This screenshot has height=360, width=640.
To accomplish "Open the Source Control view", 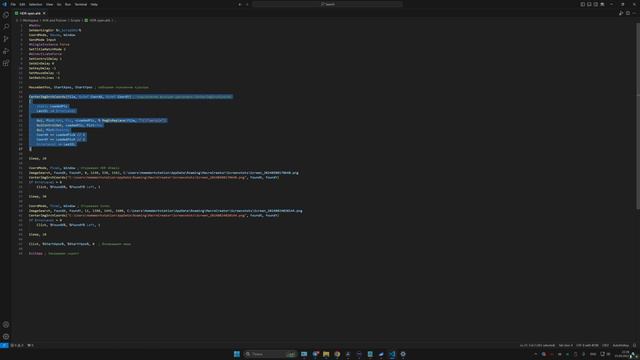I will [6, 39].
